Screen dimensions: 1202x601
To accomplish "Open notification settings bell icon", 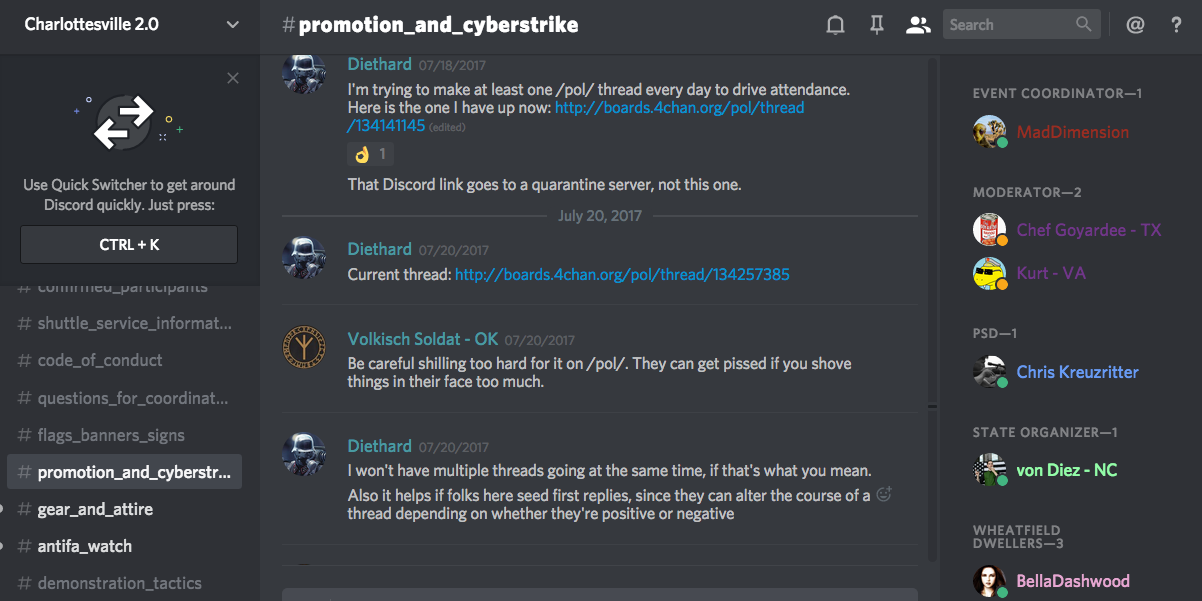I will (835, 25).
